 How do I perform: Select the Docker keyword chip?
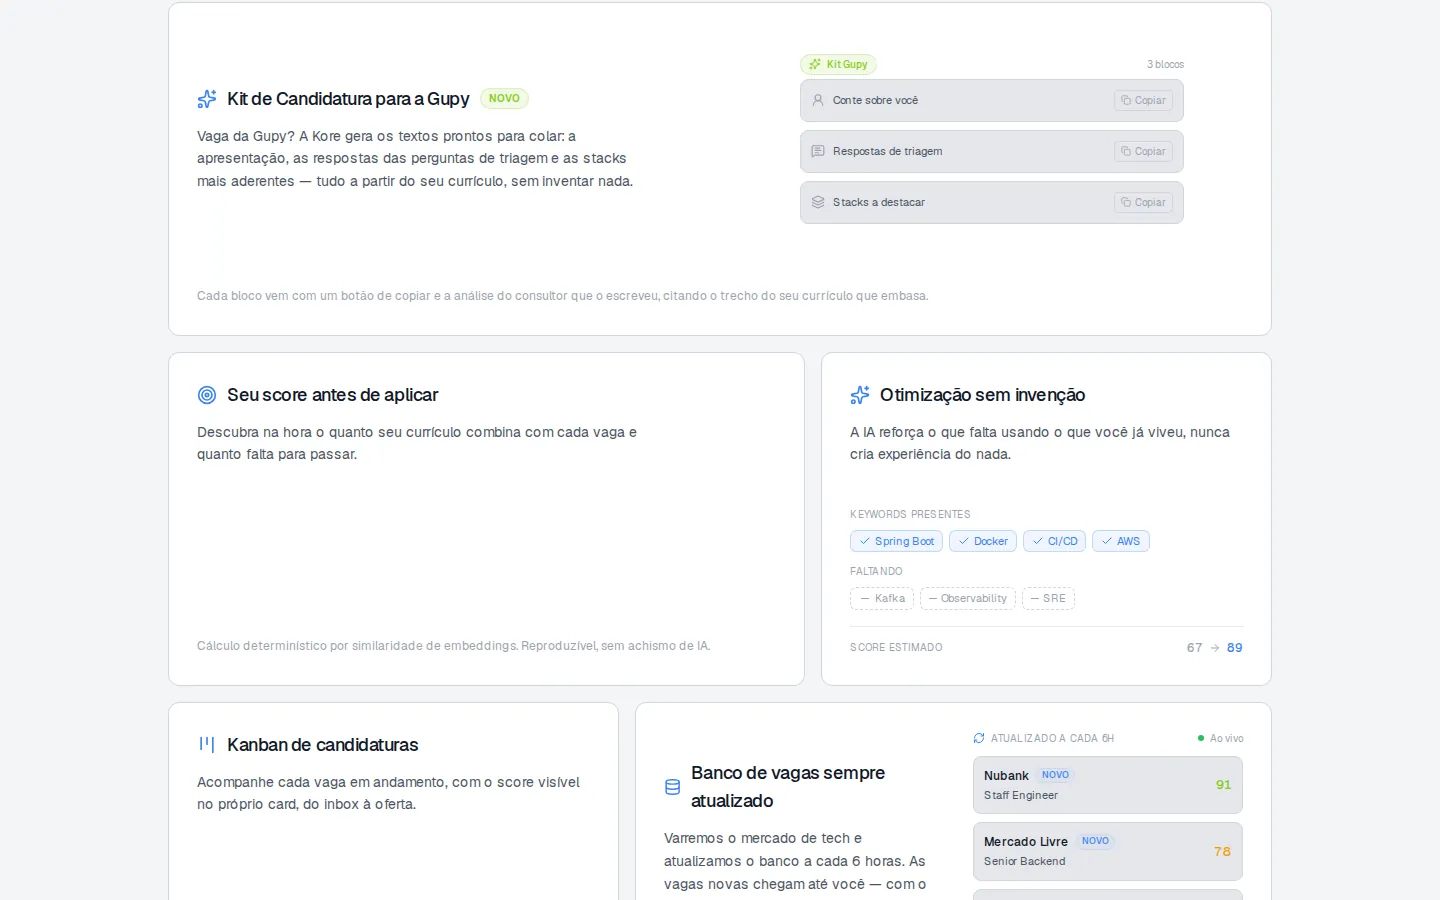click(983, 541)
